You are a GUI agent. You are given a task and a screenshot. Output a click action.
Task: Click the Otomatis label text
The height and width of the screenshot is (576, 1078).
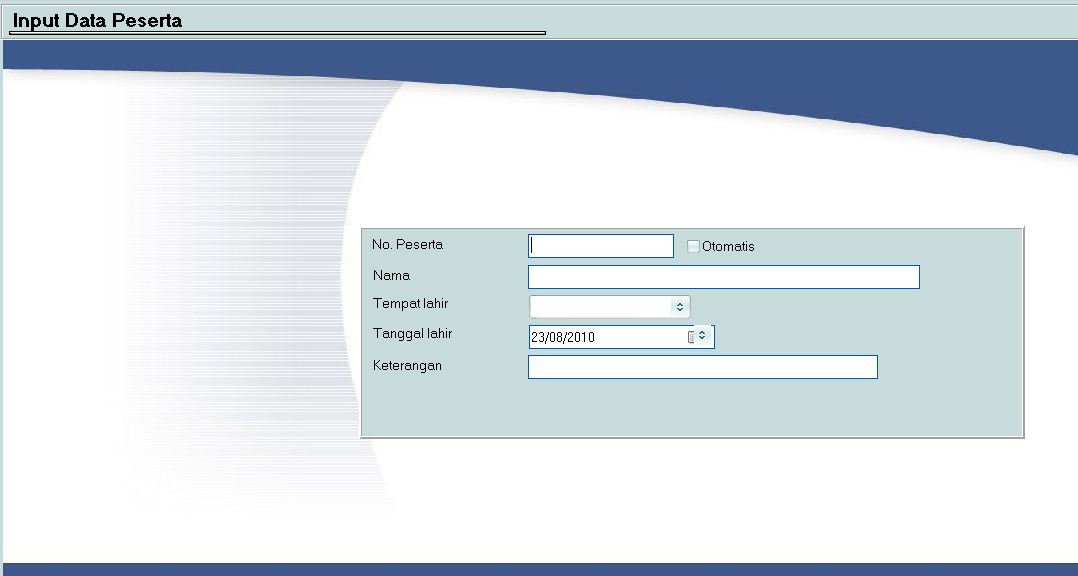pyautogui.click(x=728, y=247)
